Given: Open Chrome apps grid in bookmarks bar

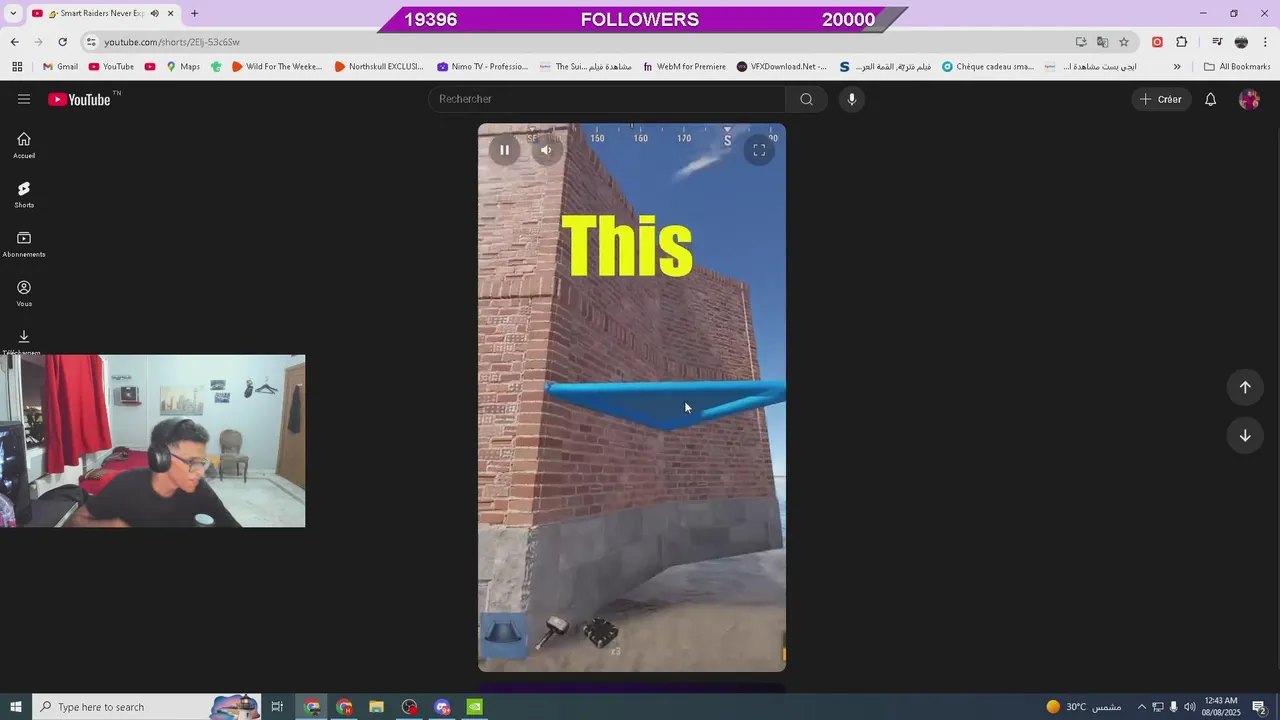Looking at the screenshot, I should (17, 67).
